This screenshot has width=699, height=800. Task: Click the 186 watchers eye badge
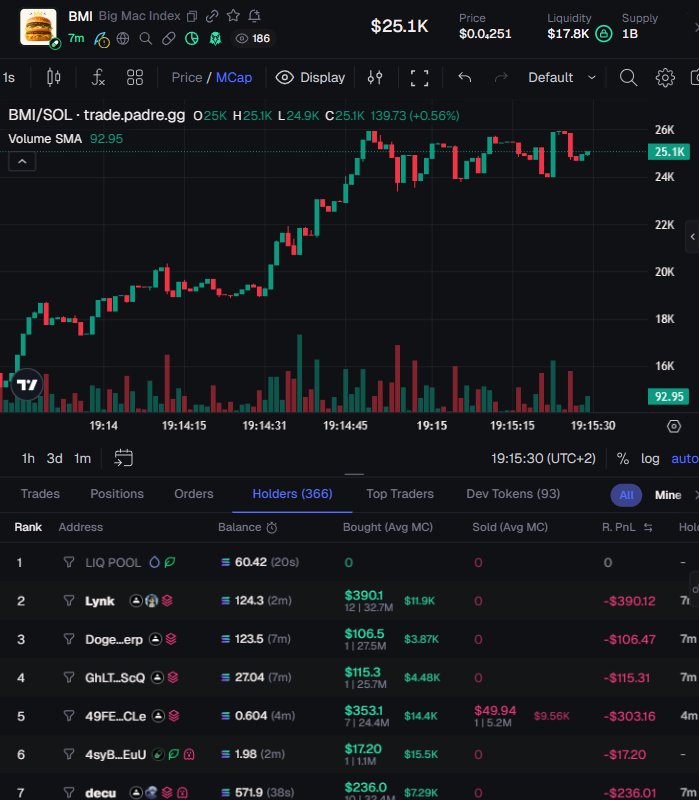click(x=253, y=38)
